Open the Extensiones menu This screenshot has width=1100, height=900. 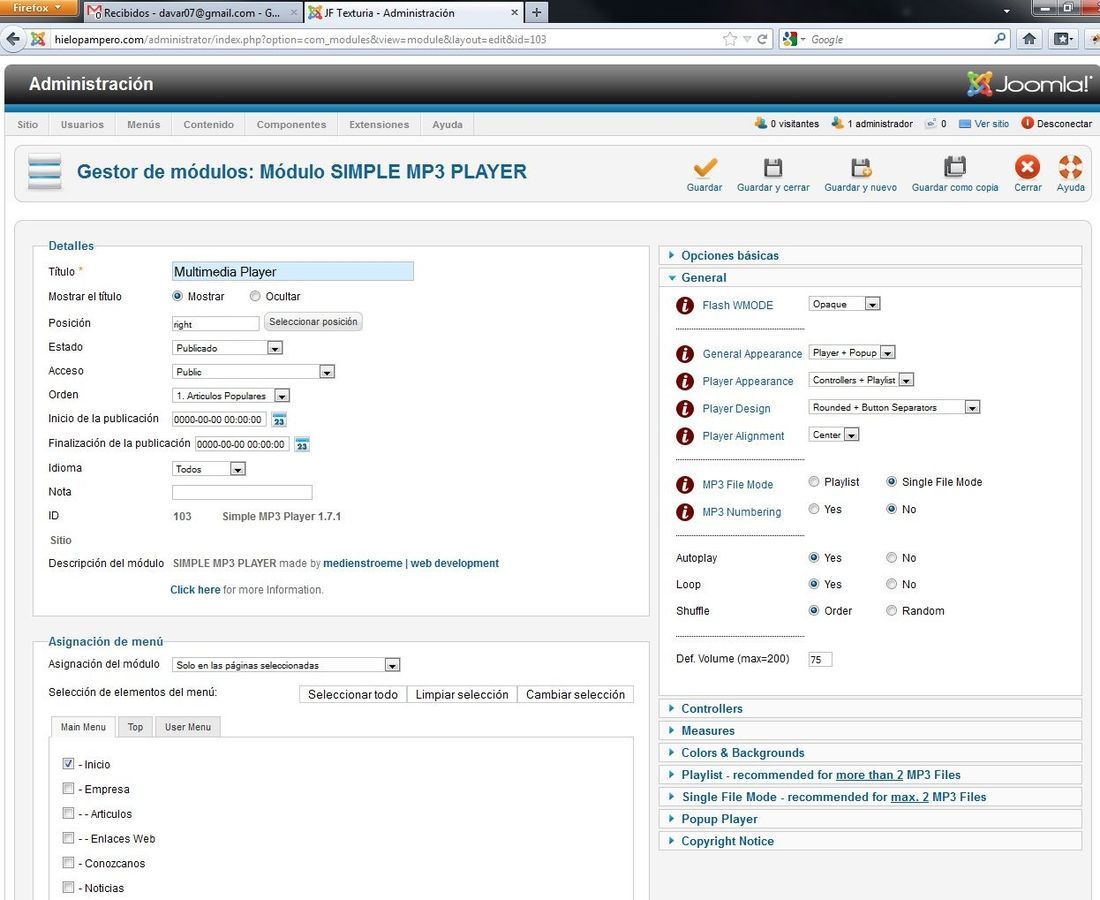point(379,124)
